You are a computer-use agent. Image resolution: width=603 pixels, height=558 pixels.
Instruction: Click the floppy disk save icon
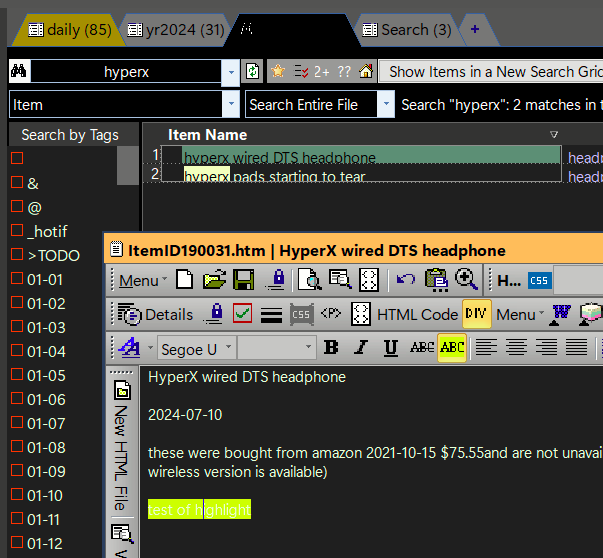pyautogui.click(x=244, y=280)
